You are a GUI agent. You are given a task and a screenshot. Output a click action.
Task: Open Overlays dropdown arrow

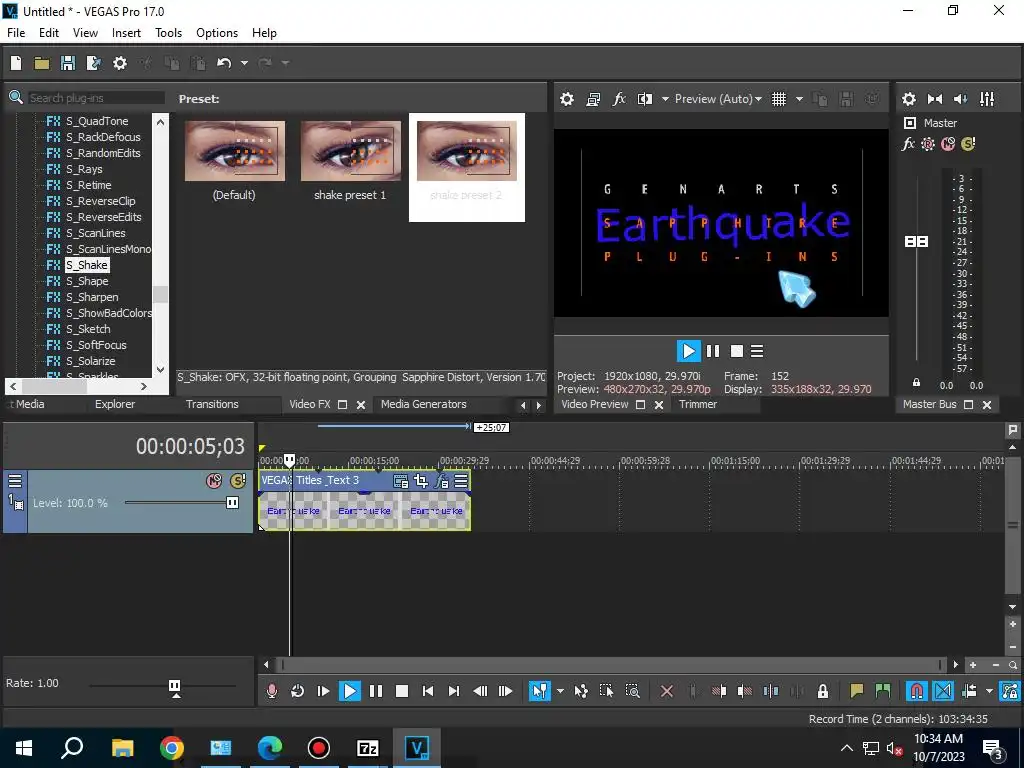pos(799,99)
